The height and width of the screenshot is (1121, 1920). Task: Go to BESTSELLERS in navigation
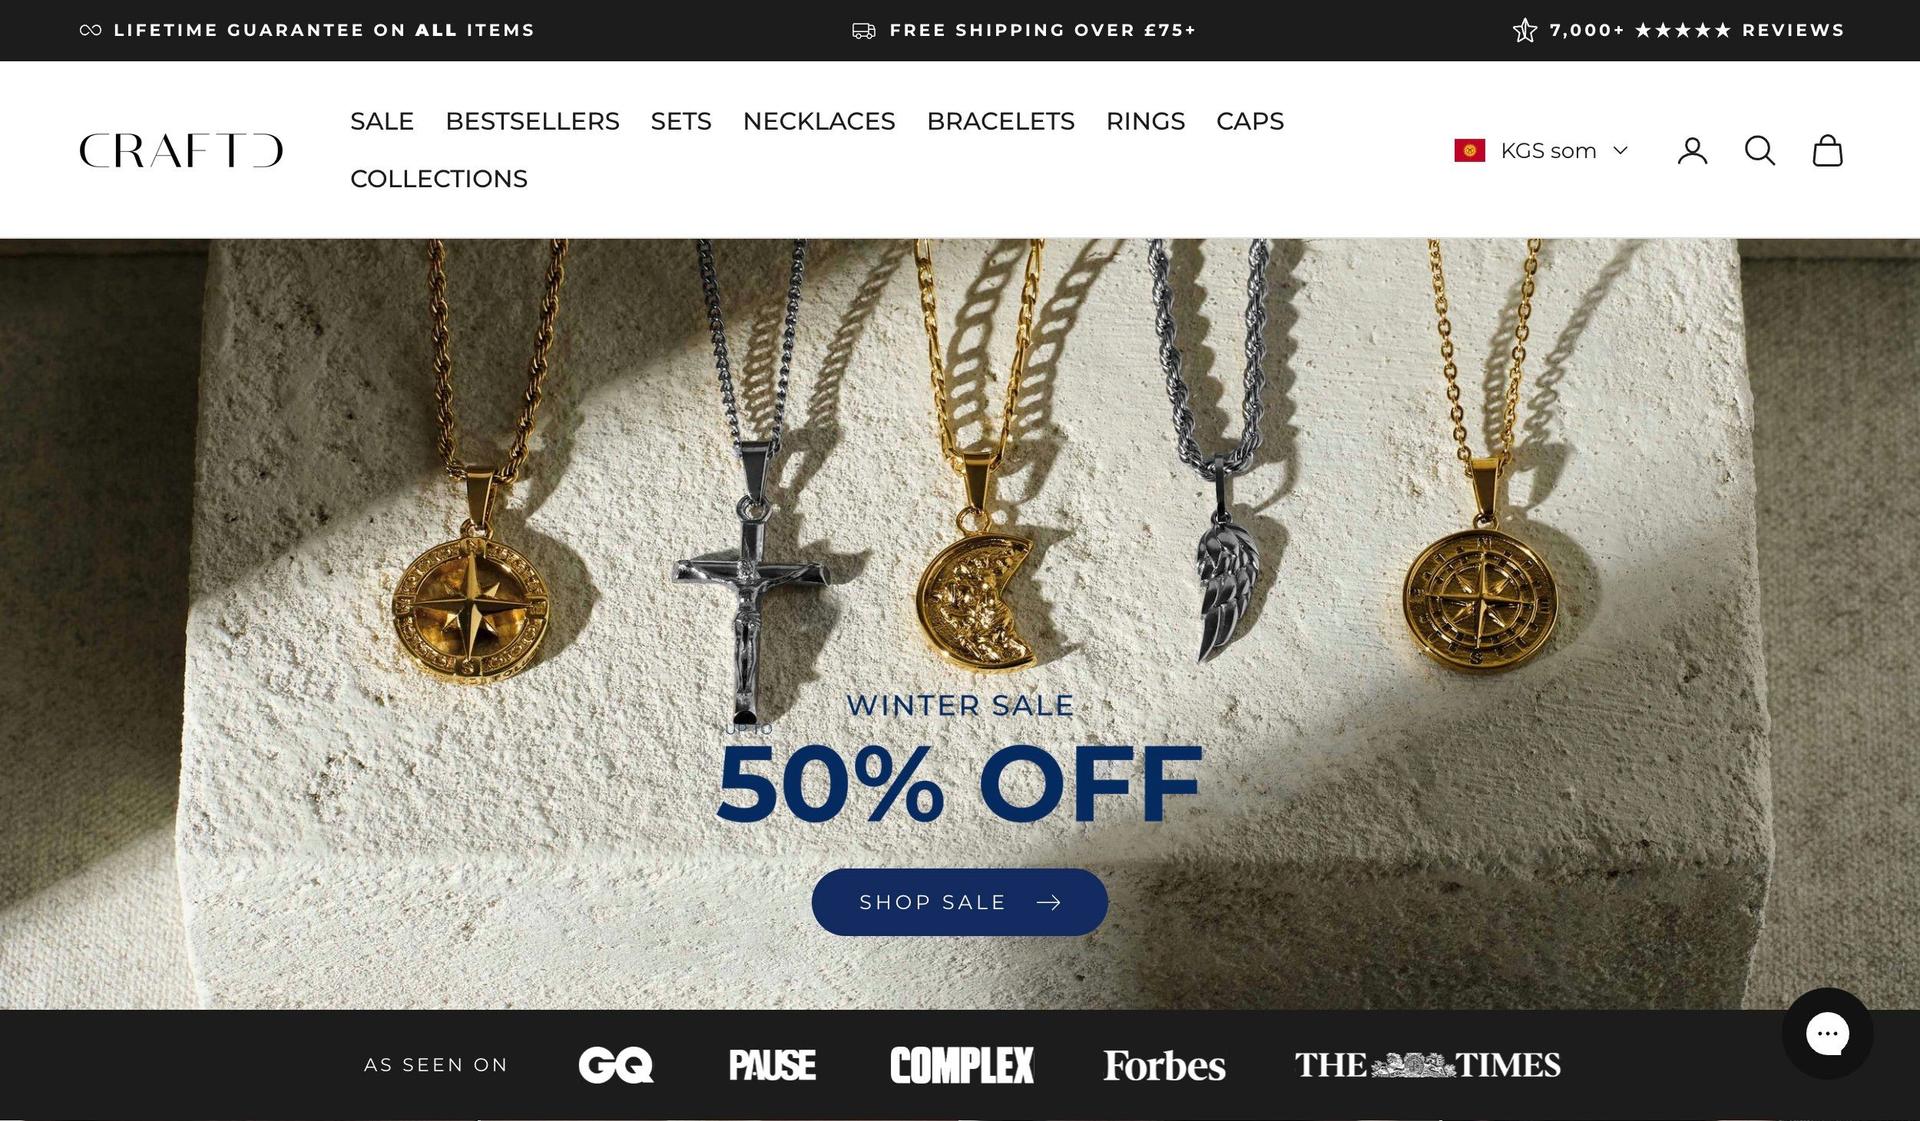click(x=532, y=121)
